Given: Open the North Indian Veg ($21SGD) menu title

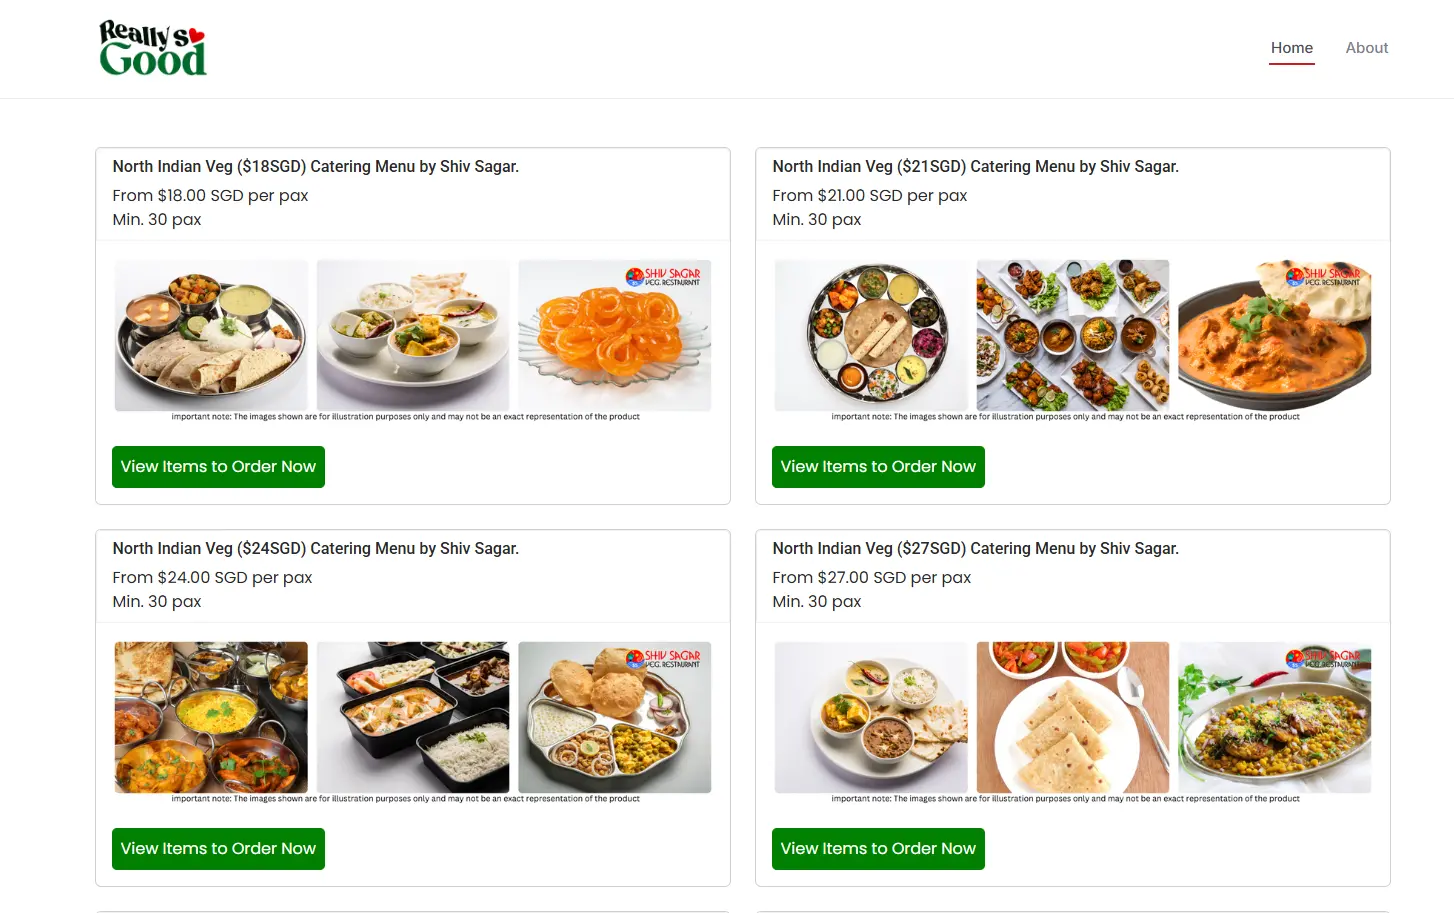Looking at the screenshot, I should pyautogui.click(x=975, y=167).
